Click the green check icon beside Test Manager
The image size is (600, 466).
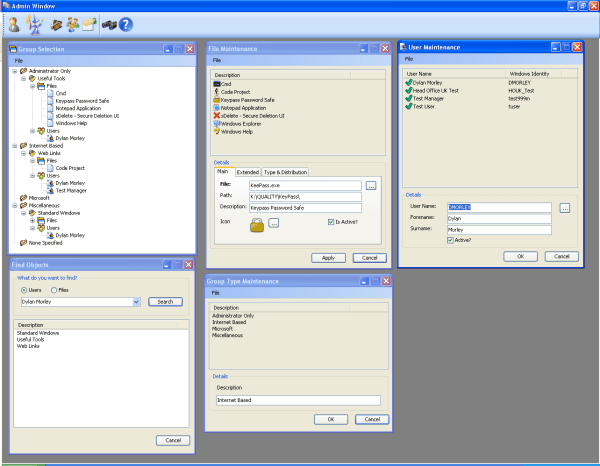pyautogui.click(x=410, y=98)
